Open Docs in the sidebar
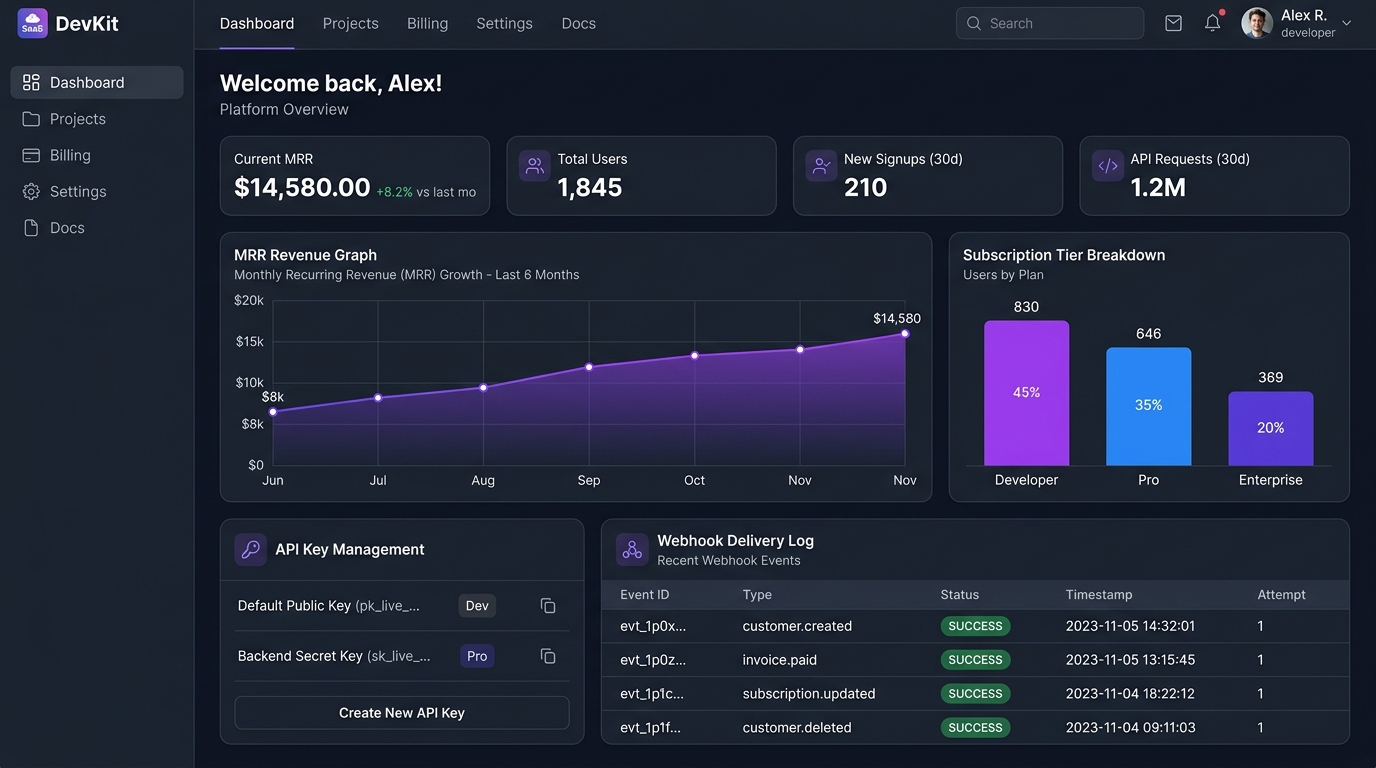Image resolution: width=1376 pixels, height=768 pixels. [97, 228]
